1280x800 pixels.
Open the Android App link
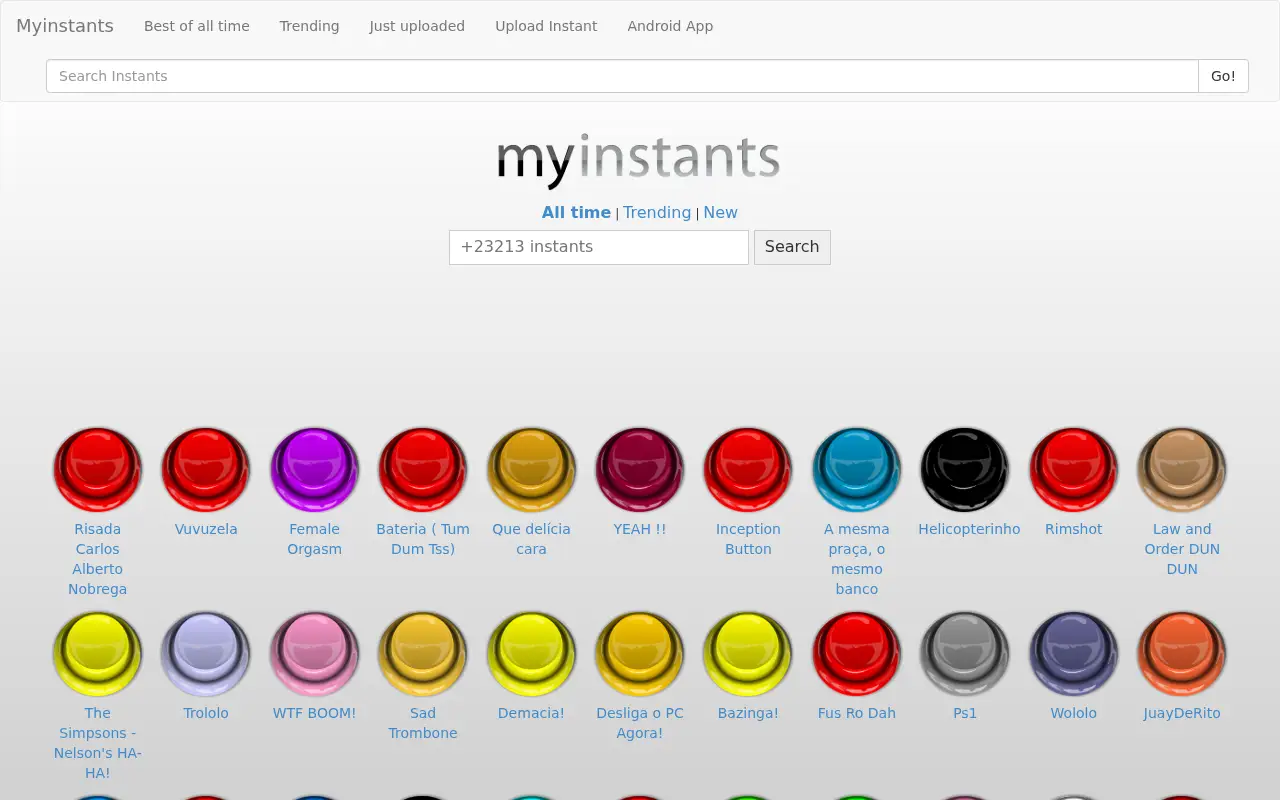click(x=670, y=26)
